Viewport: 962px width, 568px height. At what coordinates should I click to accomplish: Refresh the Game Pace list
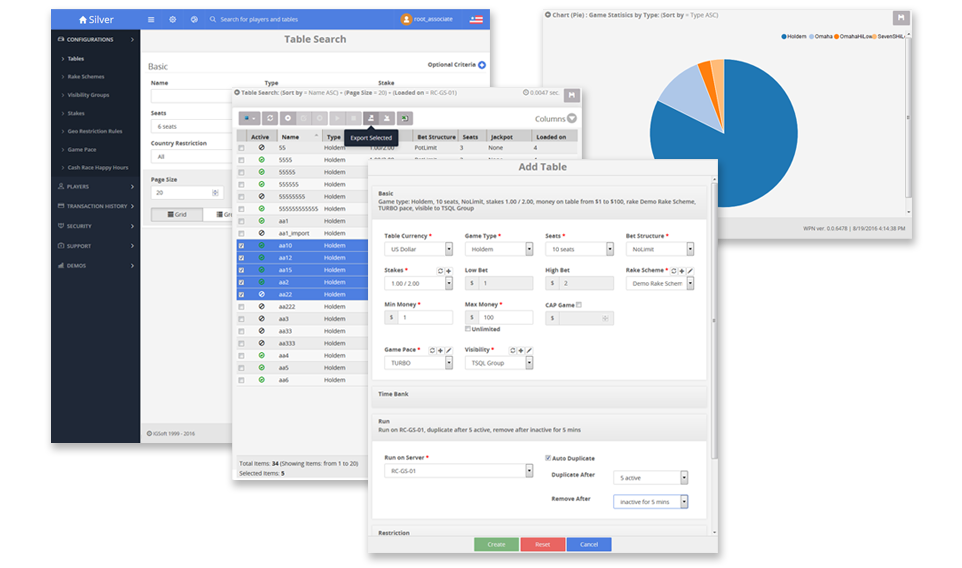click(x=432, y=350)
